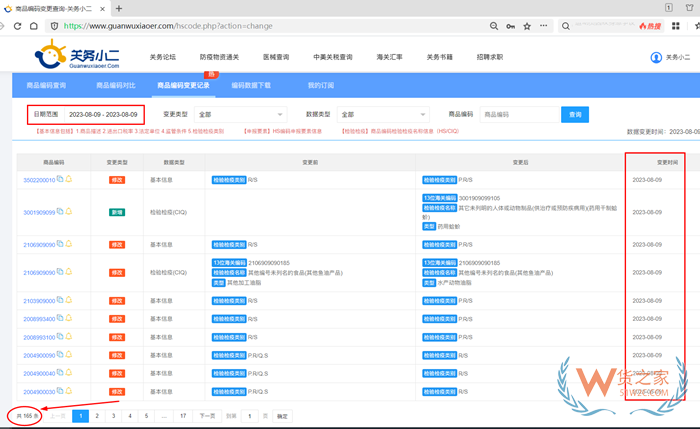Open the saved passwords key icon
Screen dimensions: 700x429
(510, 26)
